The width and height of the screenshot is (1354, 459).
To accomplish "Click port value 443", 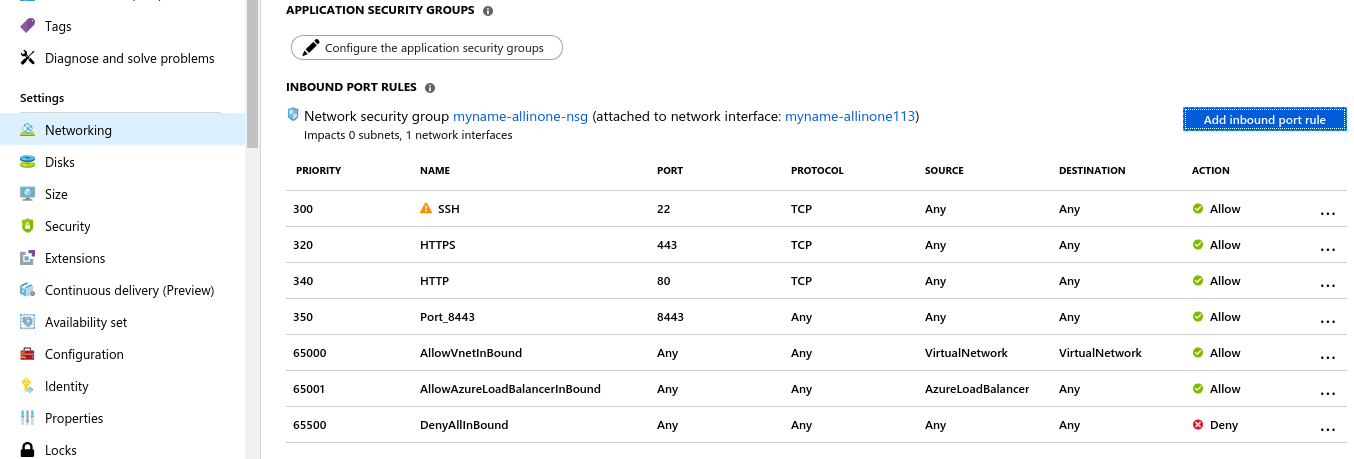I will pyautogui.click(x=666, y=245).
